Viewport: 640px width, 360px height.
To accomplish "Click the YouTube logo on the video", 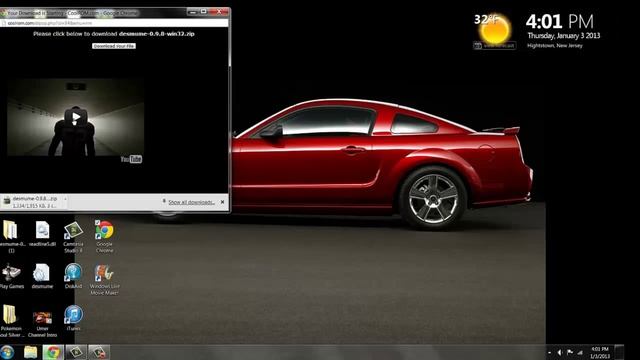I will pos(131,159).
